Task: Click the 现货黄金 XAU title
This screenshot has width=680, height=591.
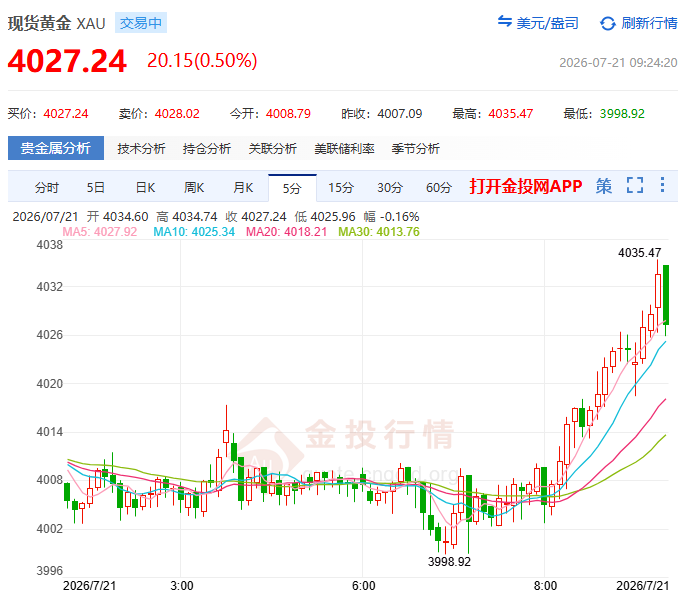Action: pos(56,23)
